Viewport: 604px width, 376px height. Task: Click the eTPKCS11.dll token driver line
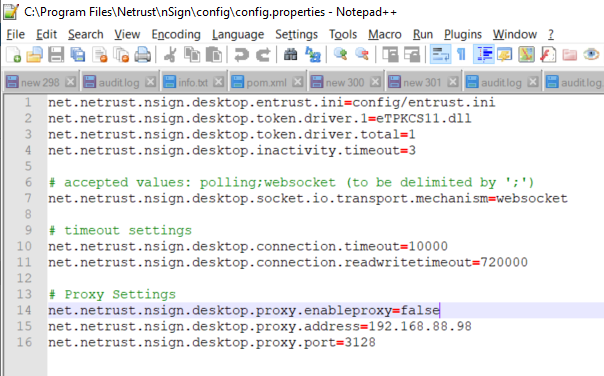click(x=259, y=118)
